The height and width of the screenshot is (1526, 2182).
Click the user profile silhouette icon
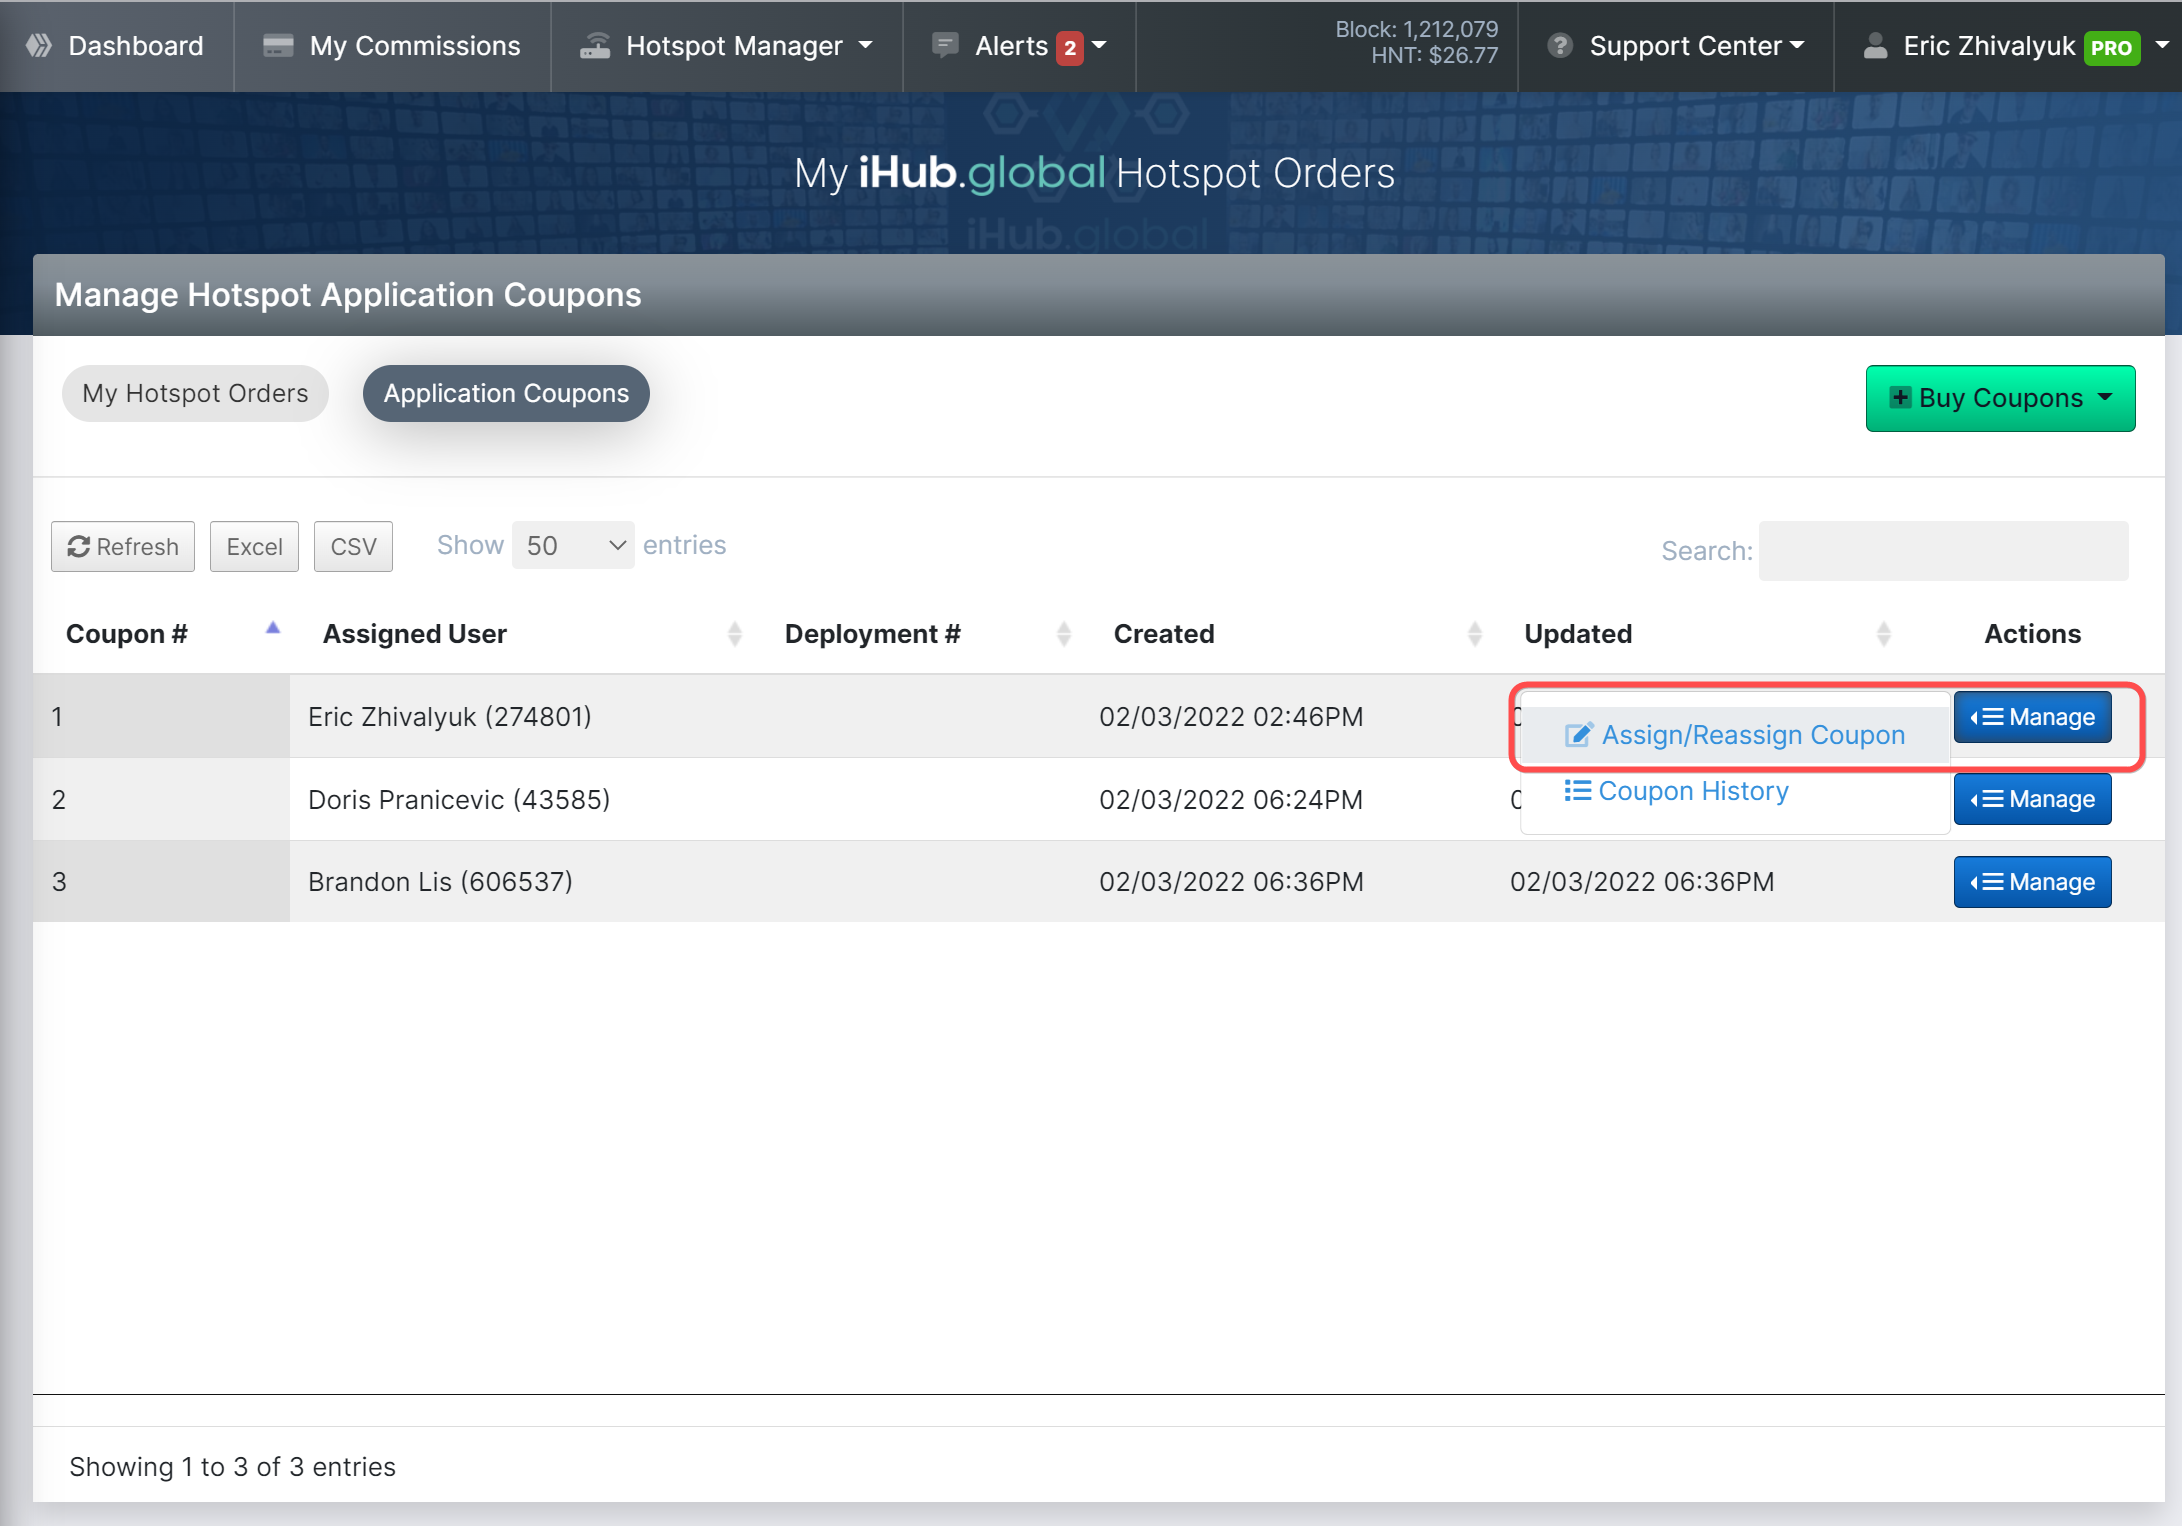[1876, 46]
